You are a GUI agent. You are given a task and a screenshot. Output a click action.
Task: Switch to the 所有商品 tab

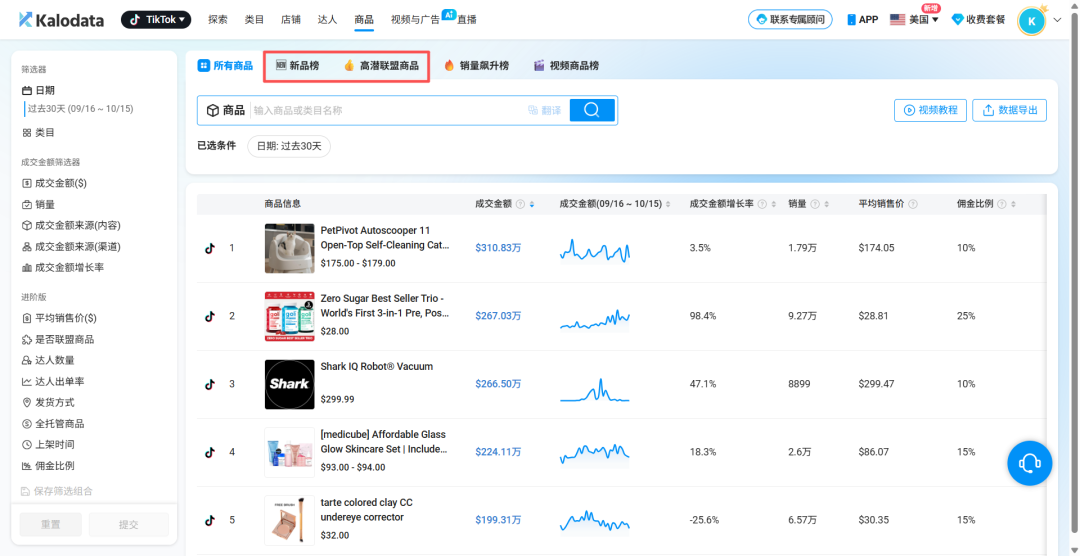tap(225, 65)
